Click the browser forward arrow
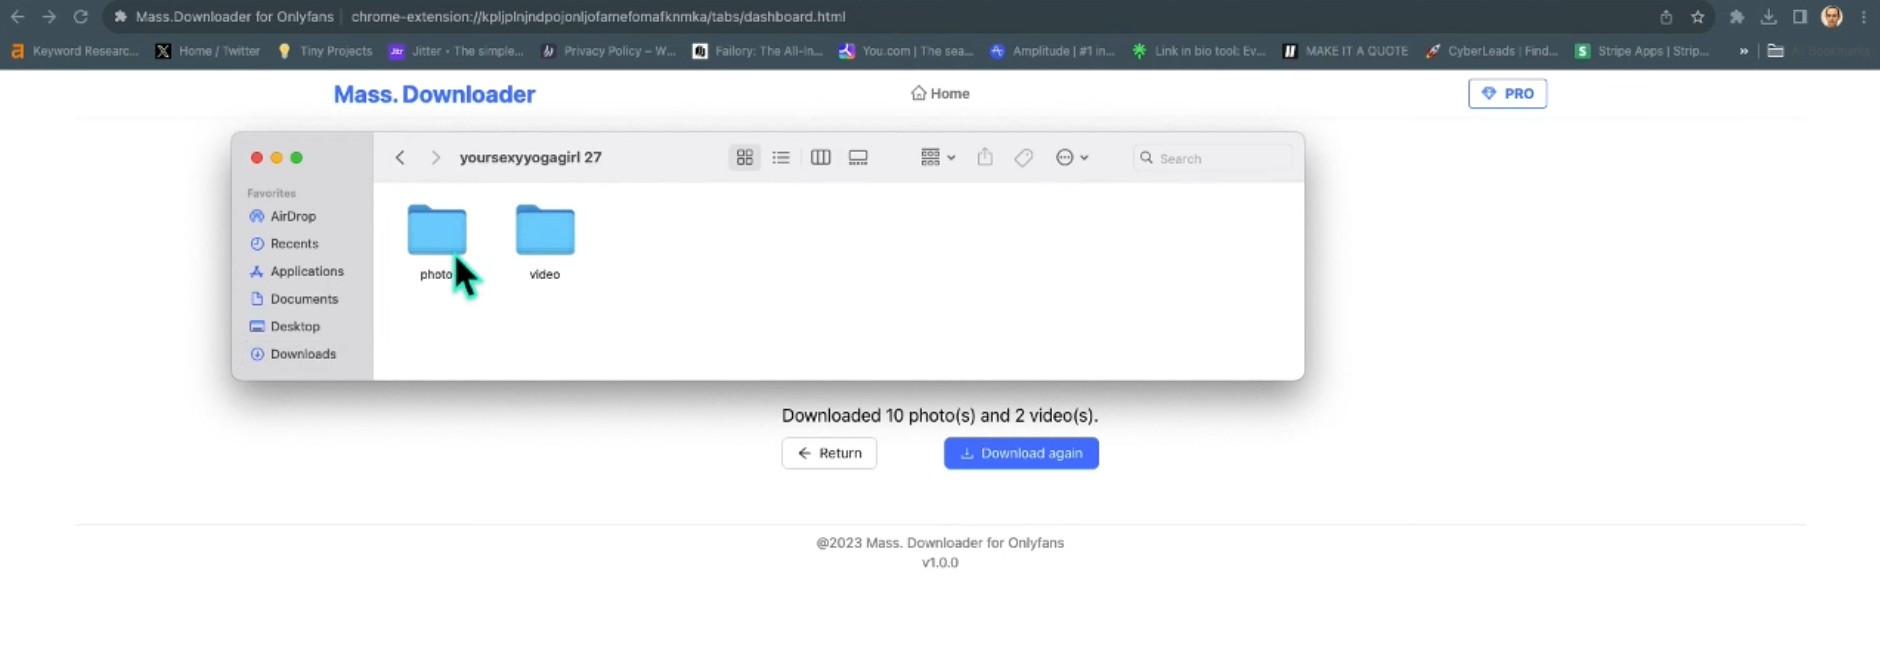The height and width of the screenshot is (662, 1880). (49, 16)
